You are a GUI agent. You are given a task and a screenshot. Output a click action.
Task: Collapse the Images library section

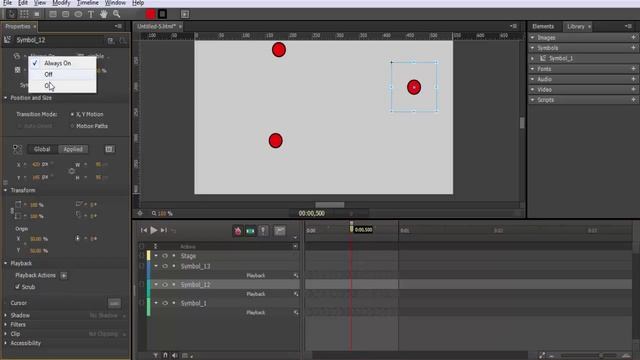click(x=532, y=38)
